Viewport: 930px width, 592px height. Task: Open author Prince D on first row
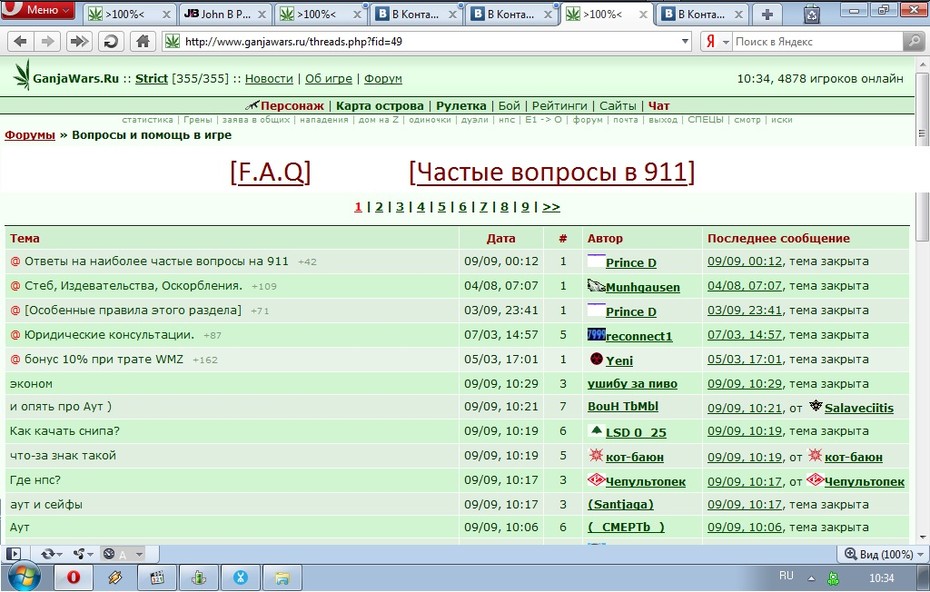[631, 263]
